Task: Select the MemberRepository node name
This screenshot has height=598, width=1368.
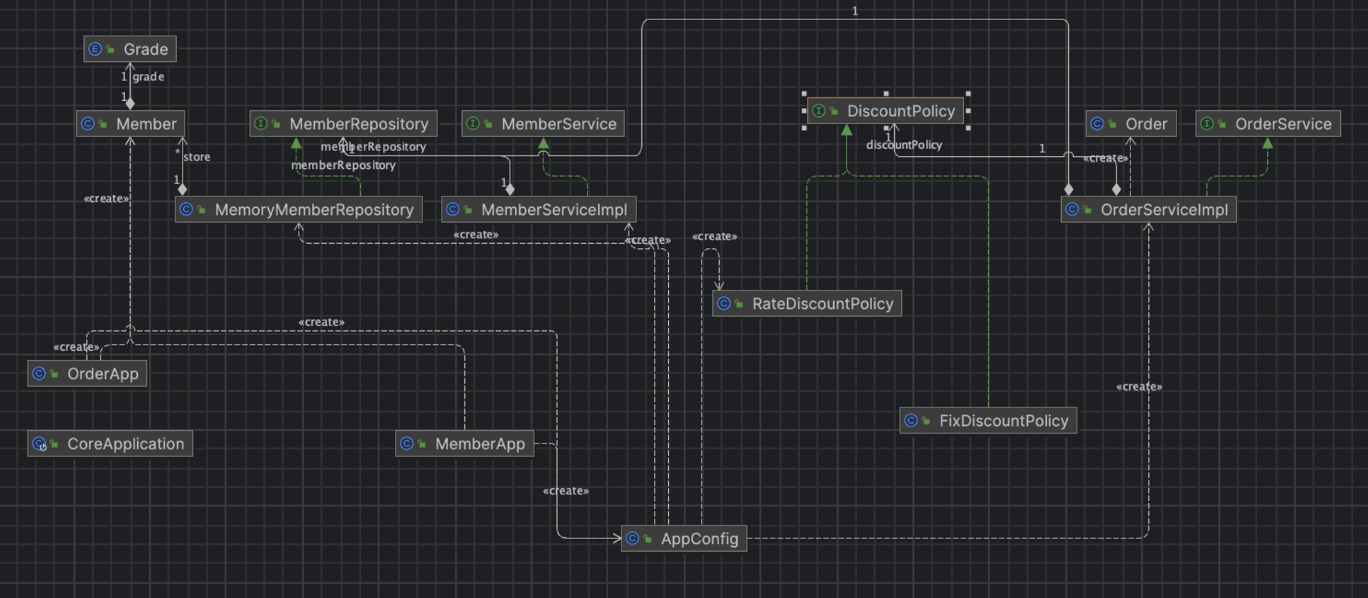Action: tap(359, 124)
